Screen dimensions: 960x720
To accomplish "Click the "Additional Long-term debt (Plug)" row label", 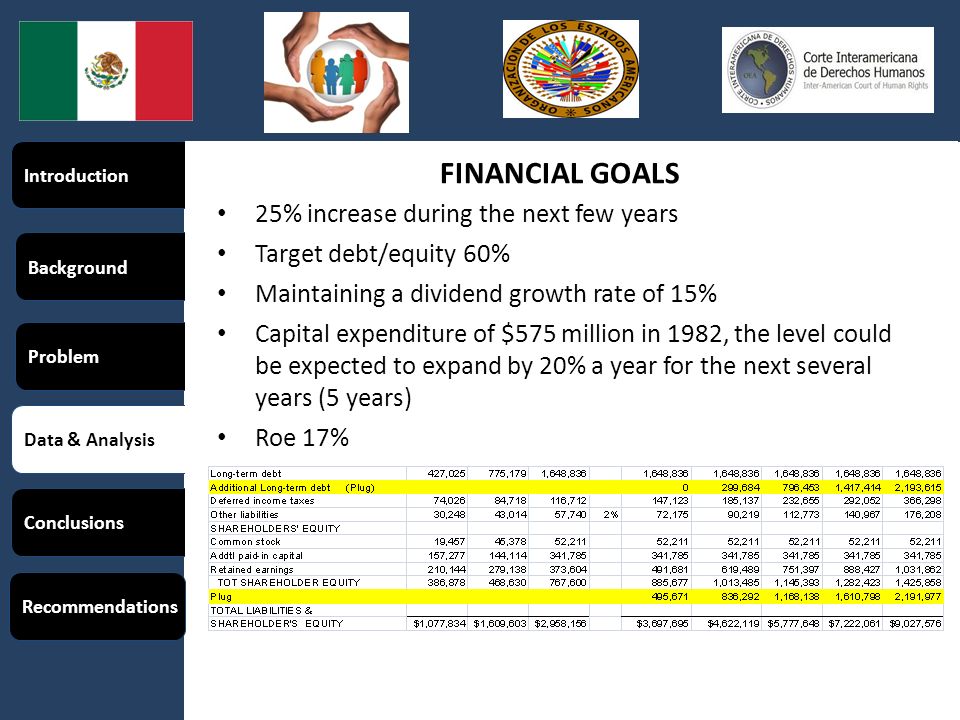I will [x=292, y=487].
